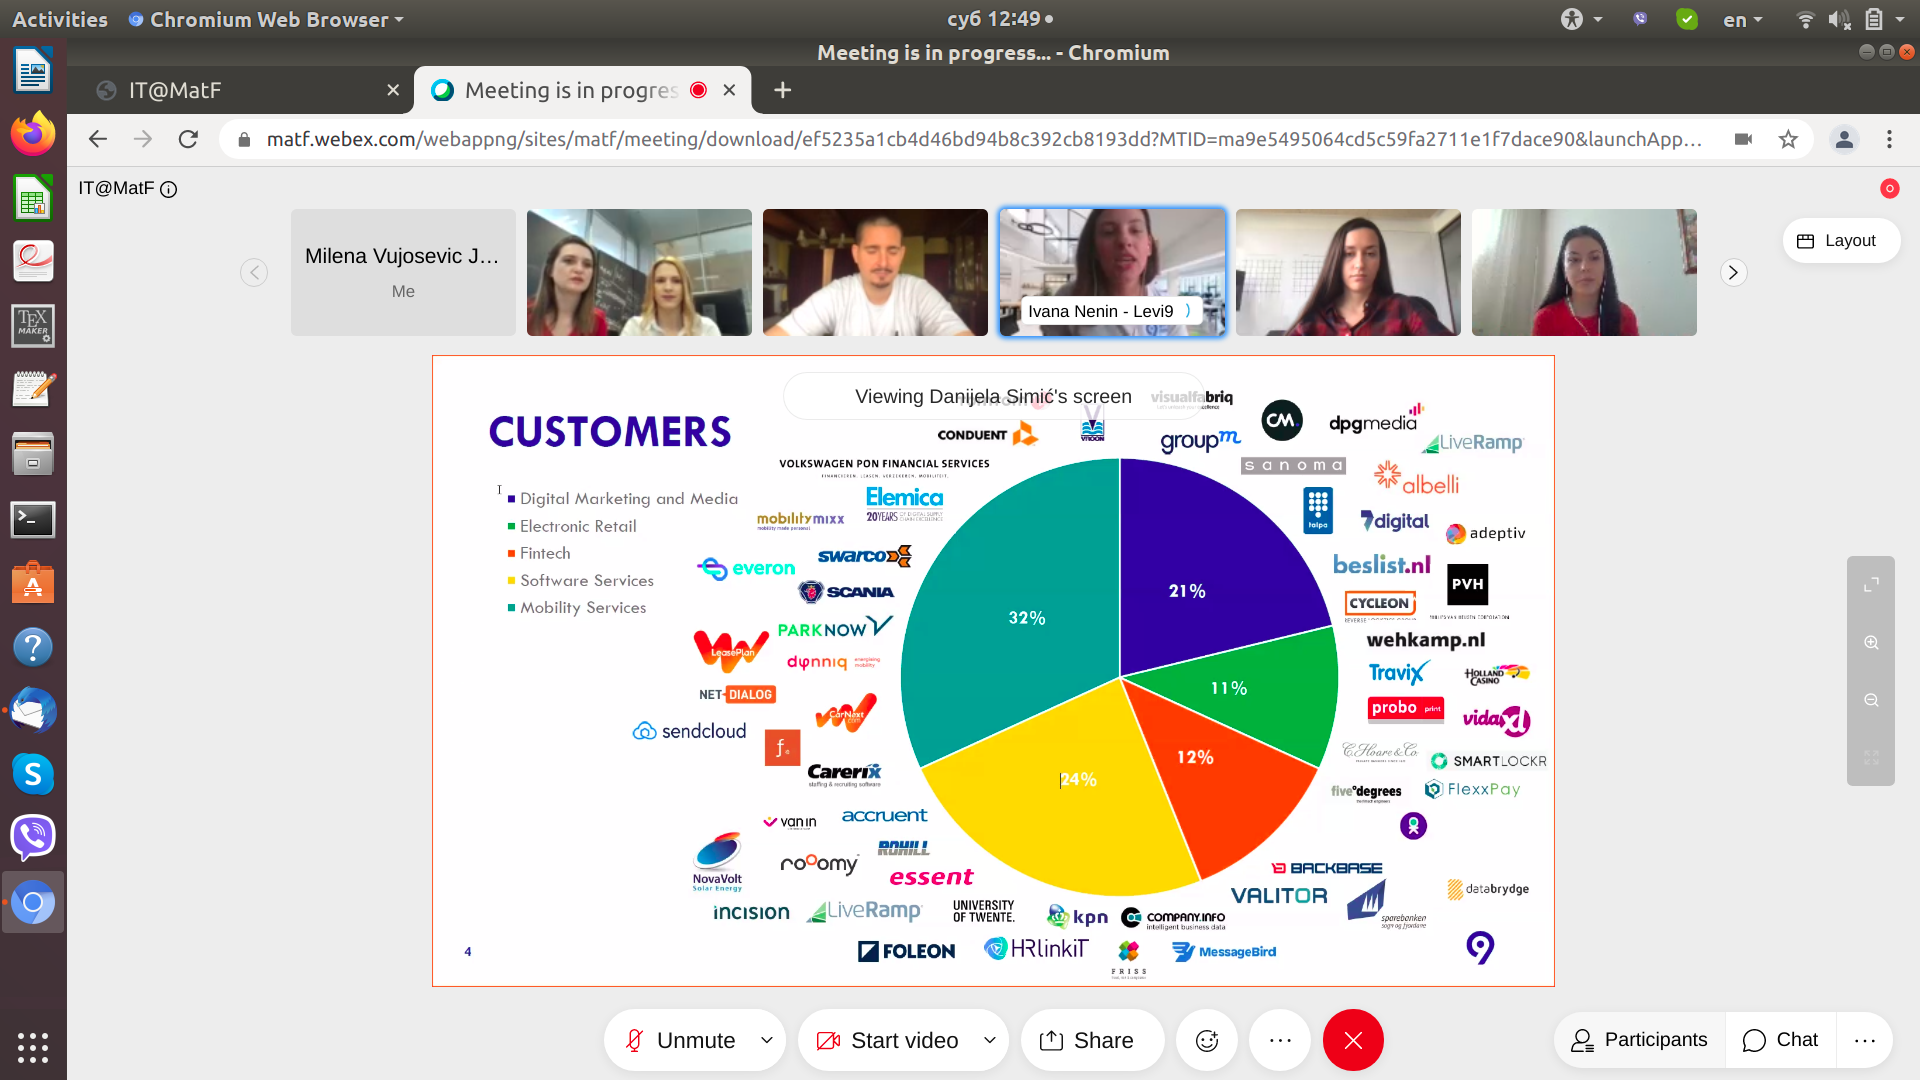Launch LibreOffice Calc from the dock
The image size is (1920, 1080).
pyautogui.click(x=33, y=198)
